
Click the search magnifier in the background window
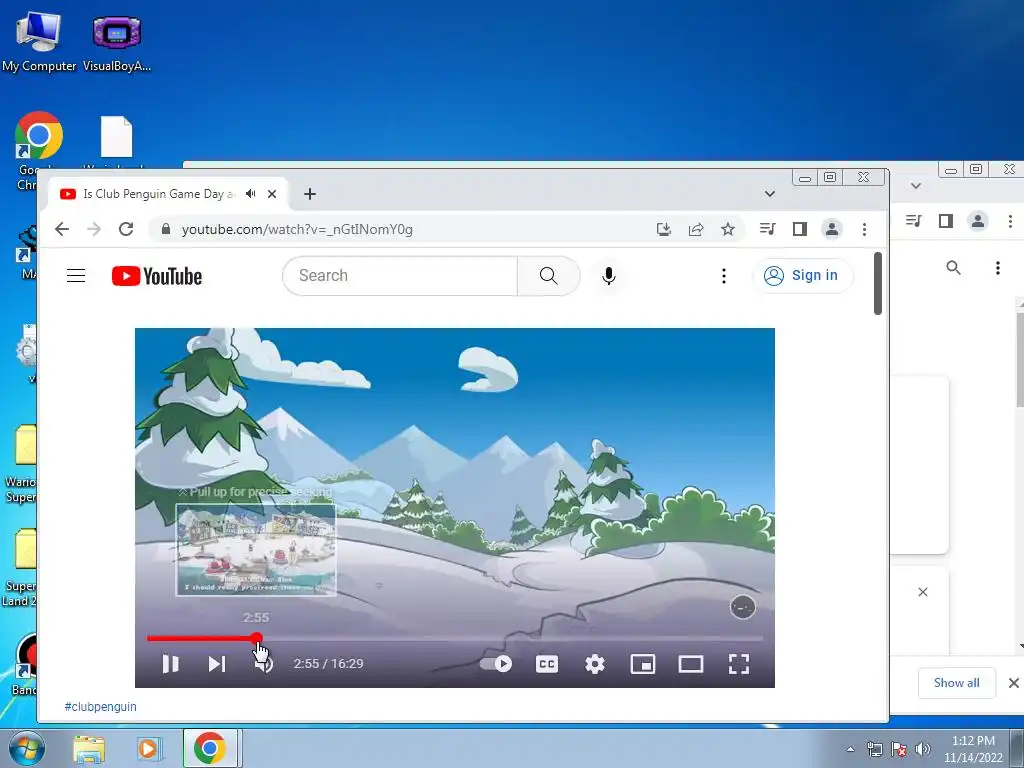tap(953, 268)
